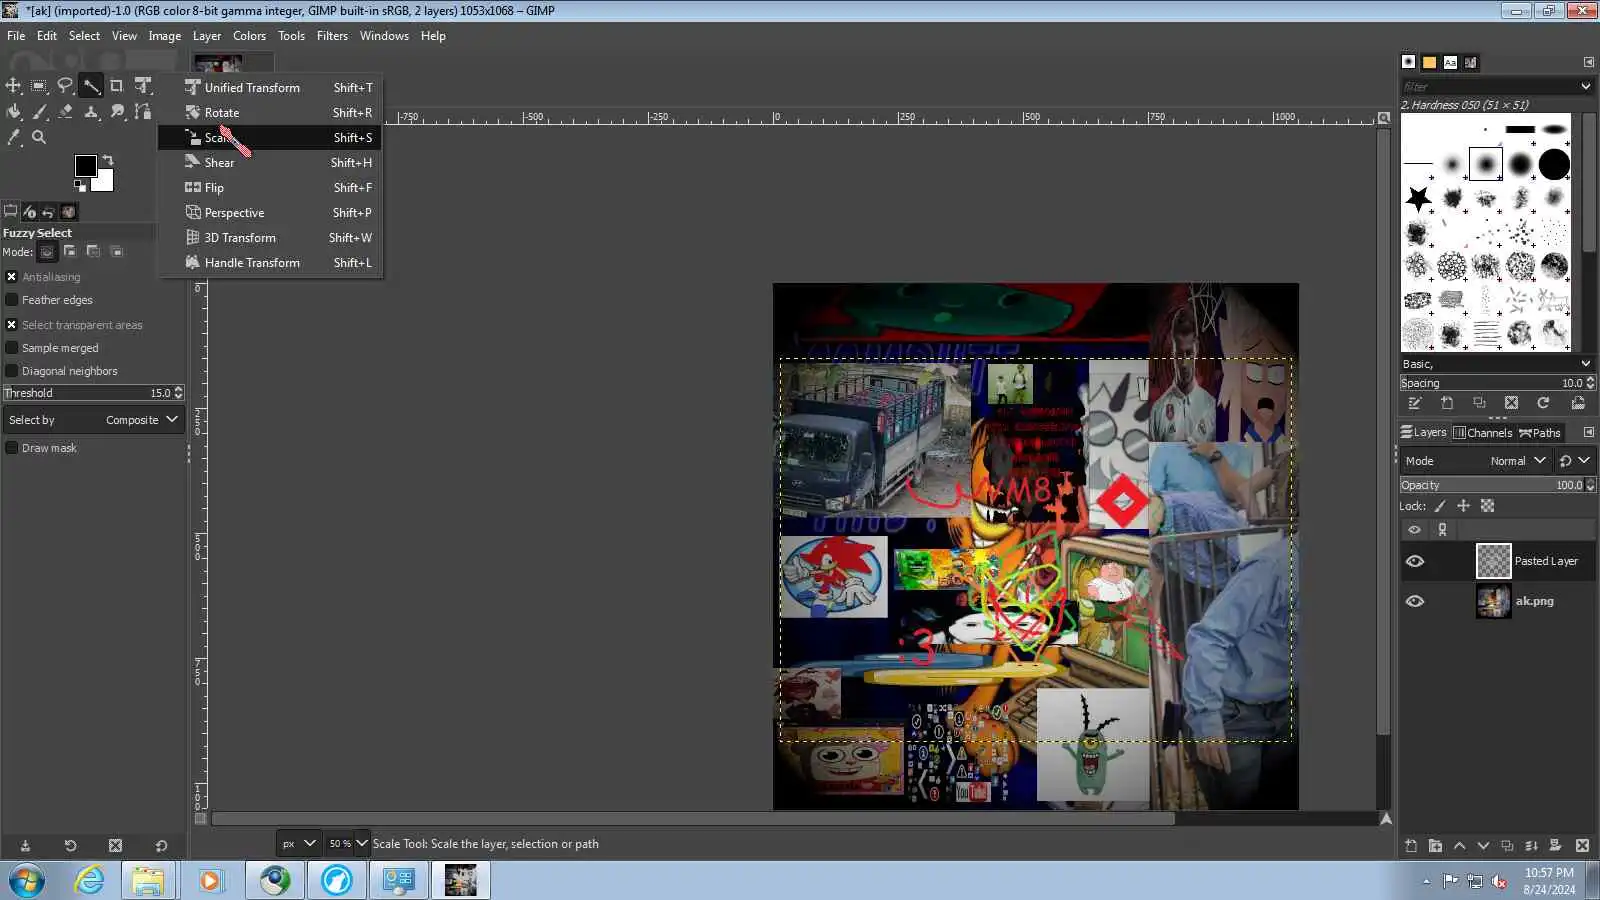Swap foreground and background colors

[108, 160]
